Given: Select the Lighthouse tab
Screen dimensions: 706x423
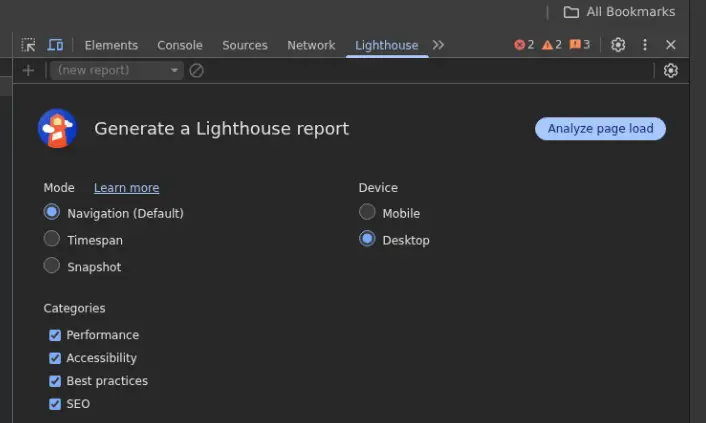Looking at the screenshot, I should (x=387, y=45).
